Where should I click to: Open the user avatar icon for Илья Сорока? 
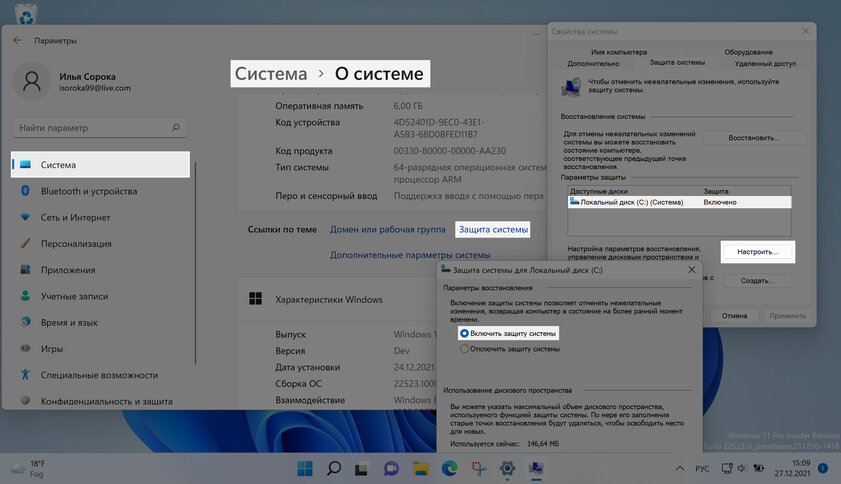coord(32,82)
